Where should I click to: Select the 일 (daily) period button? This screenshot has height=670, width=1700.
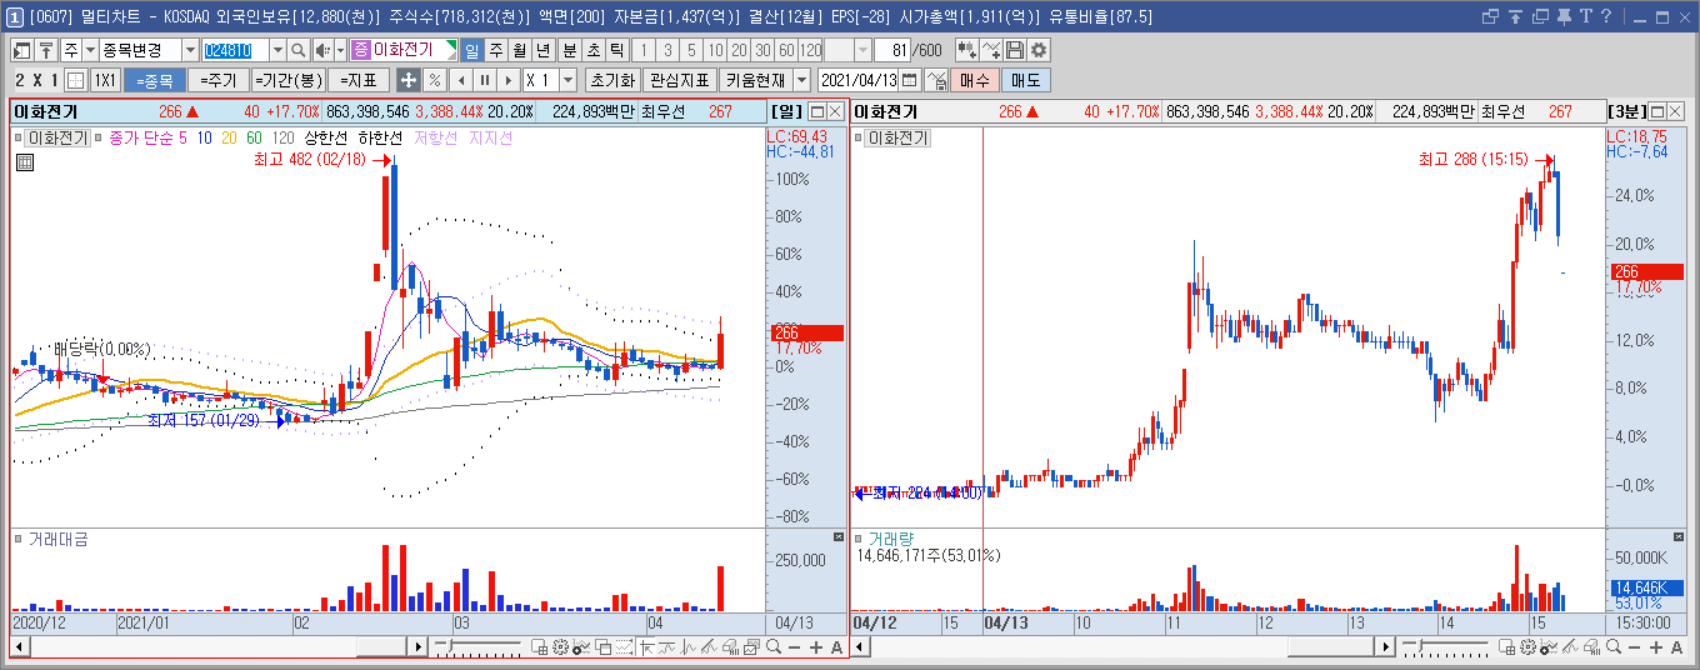[x=472, y=50]
